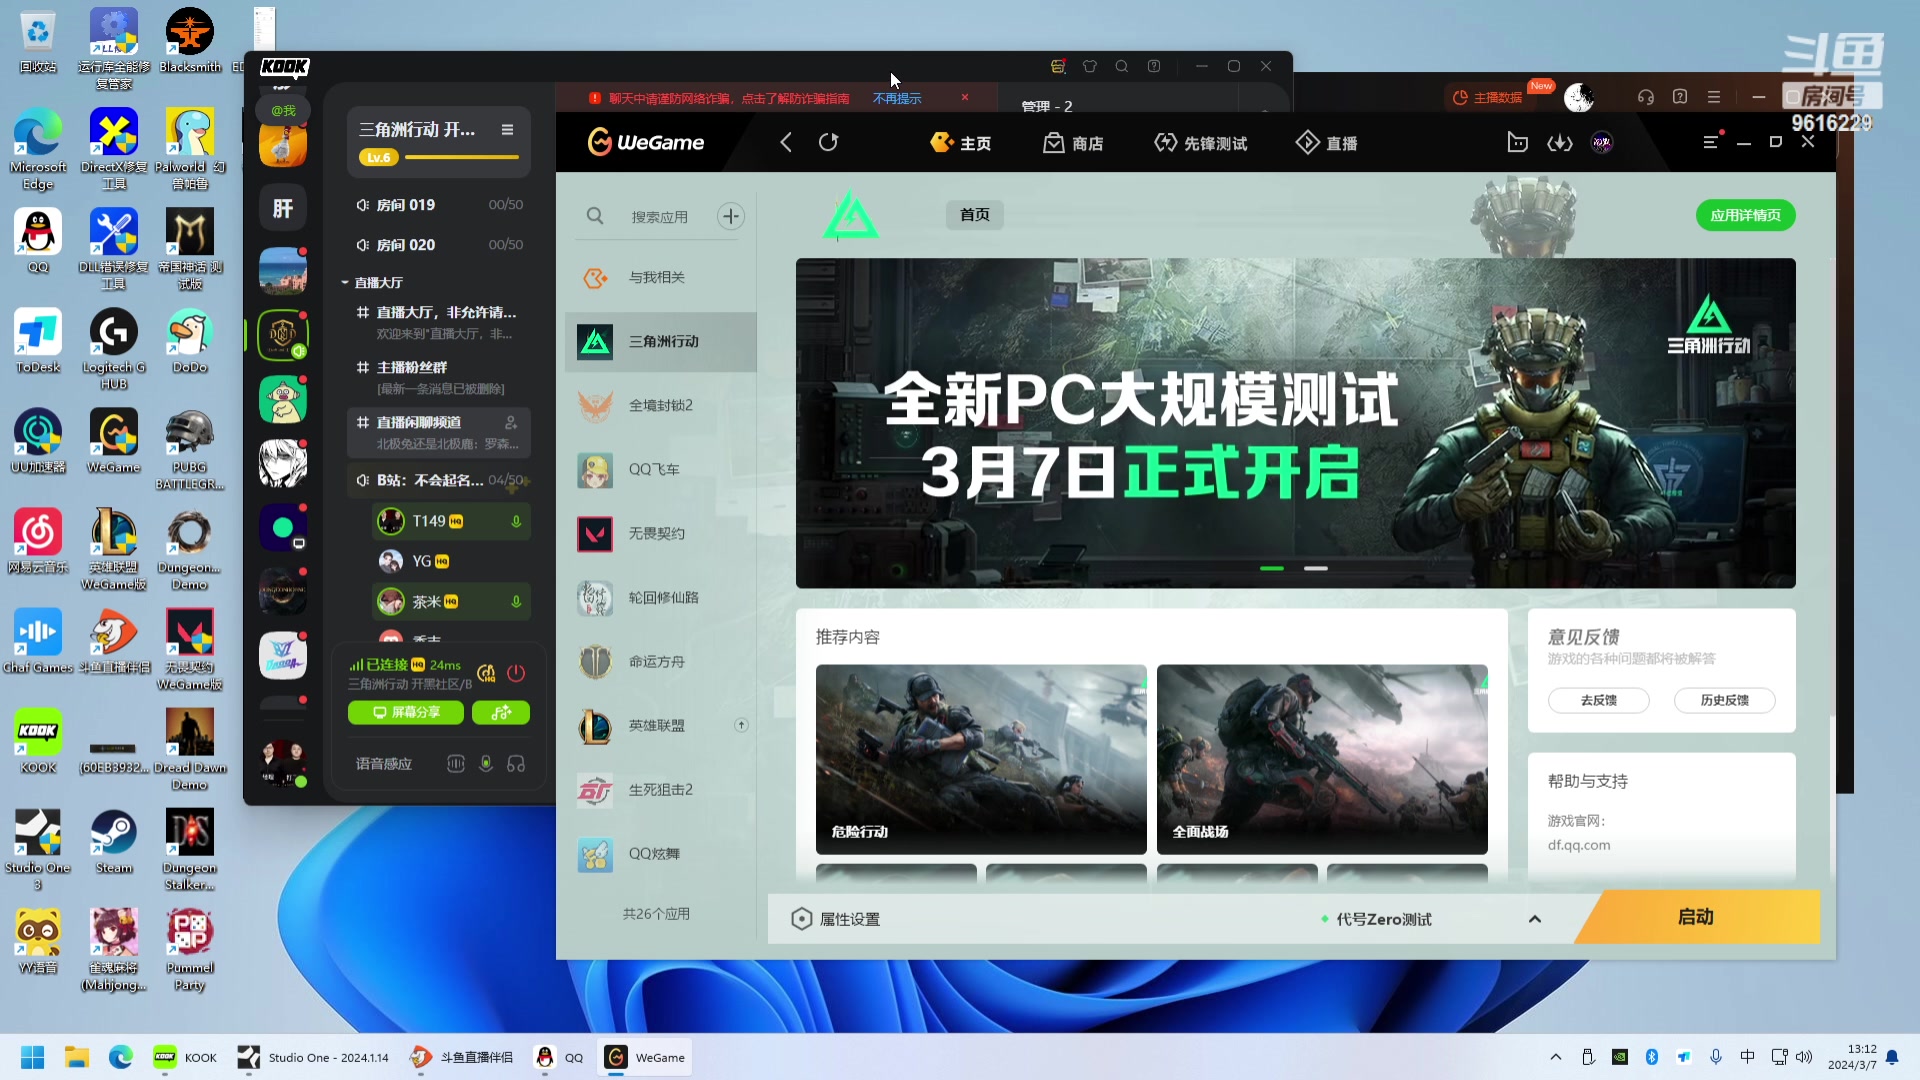Click 应用详情页 button
Image resolution: width=1920 pixels, height=1080 pixels.
click(1746, 215)
